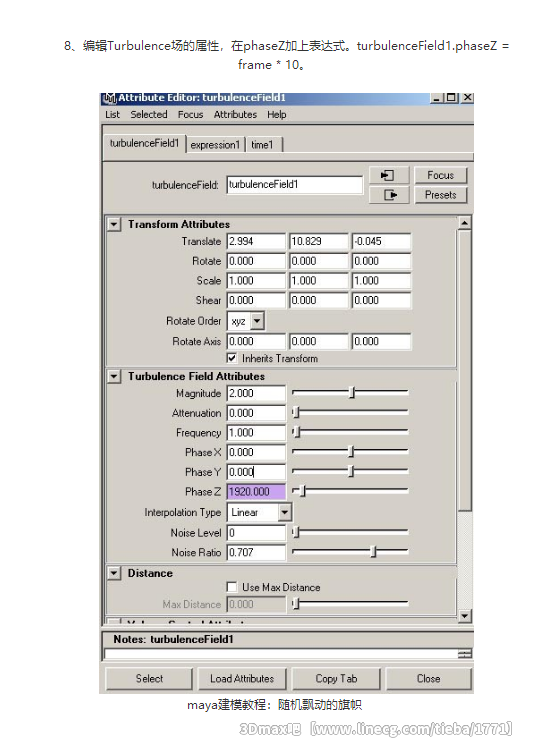This screenshot has width=552, height=748.
Task: Click the Rotate Axis X field
Action: click(x=256, y=342)
